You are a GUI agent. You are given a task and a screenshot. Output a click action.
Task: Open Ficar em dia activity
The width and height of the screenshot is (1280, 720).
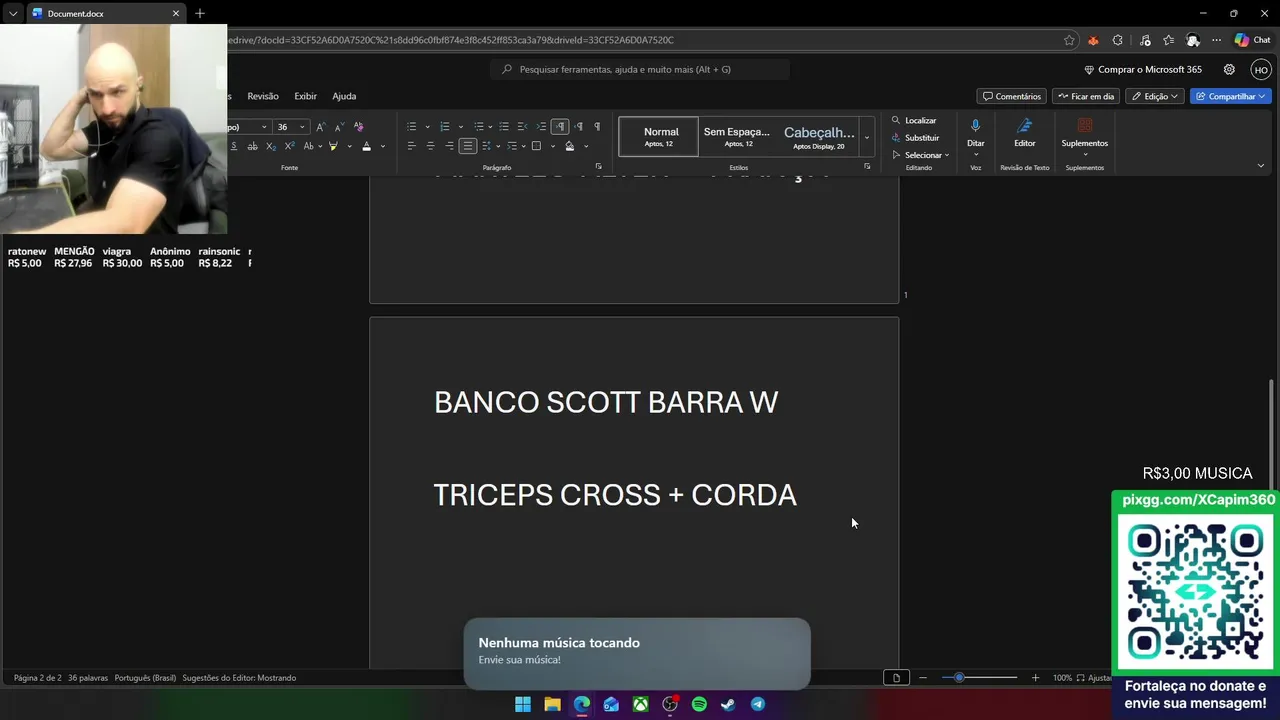(1086, 96)
